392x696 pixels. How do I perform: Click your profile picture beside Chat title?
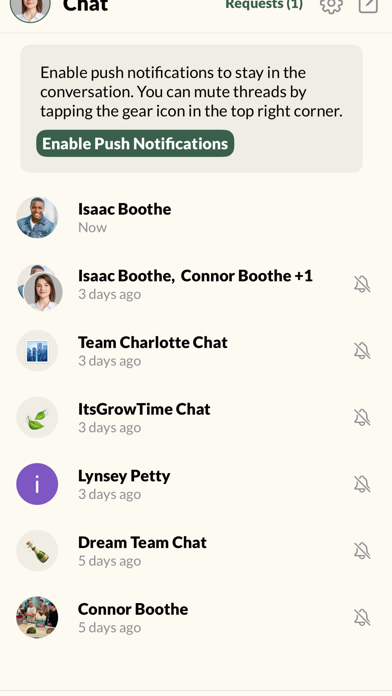click(30, 6)
